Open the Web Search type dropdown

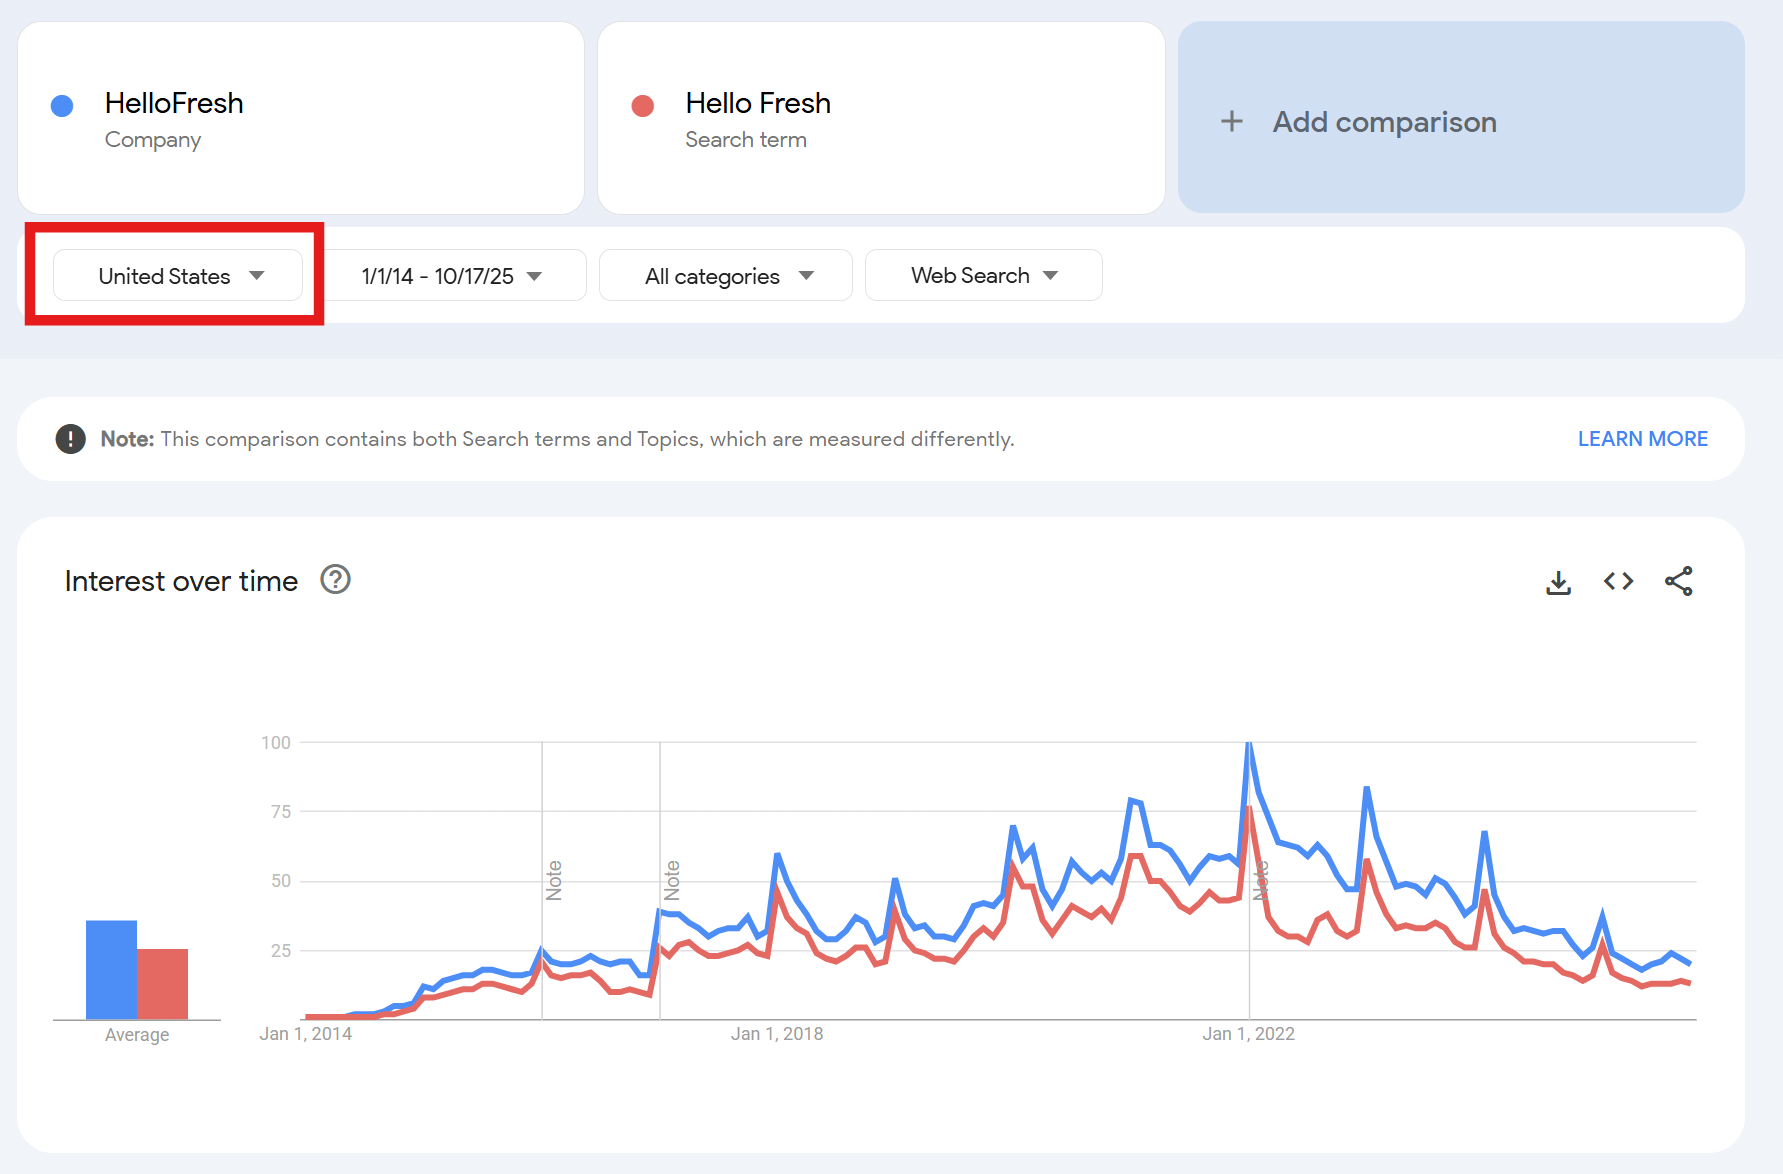[x=983, y=276]
